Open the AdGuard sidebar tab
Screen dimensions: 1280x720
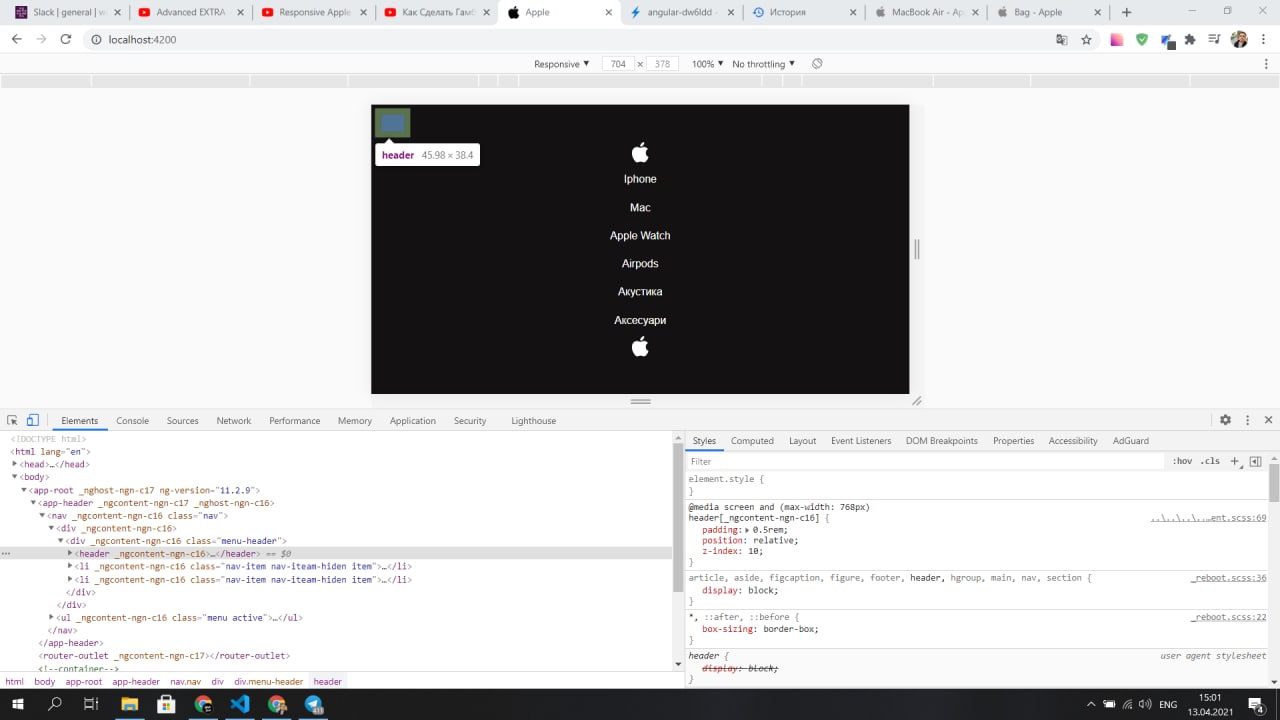(1131, 441)
